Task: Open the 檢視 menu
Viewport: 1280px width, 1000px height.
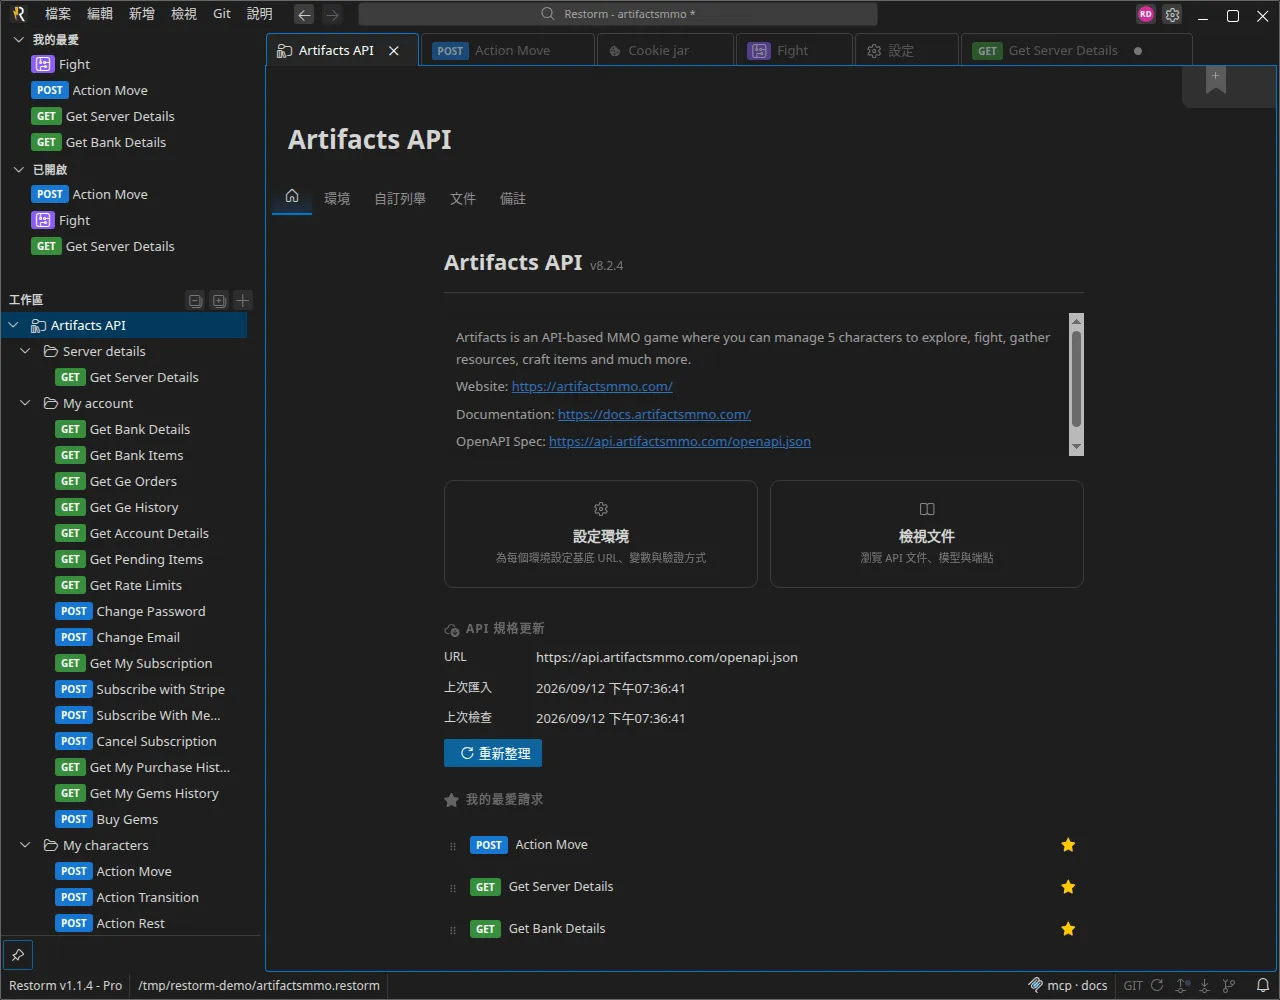Action: click(184, 14)
